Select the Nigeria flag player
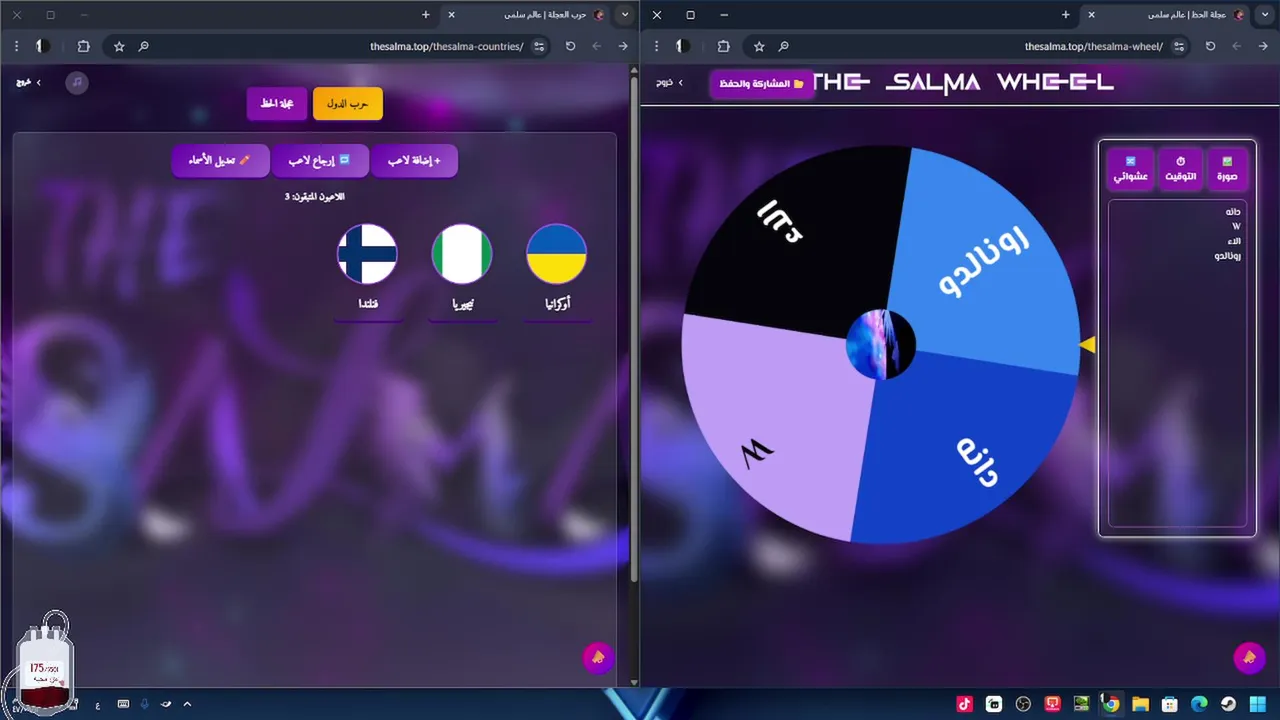 click(x=462, y=254)
